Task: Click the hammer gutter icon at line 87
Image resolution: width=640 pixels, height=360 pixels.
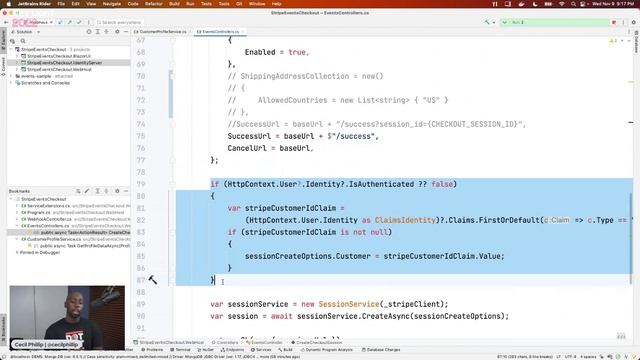Action: click(153, 280)
